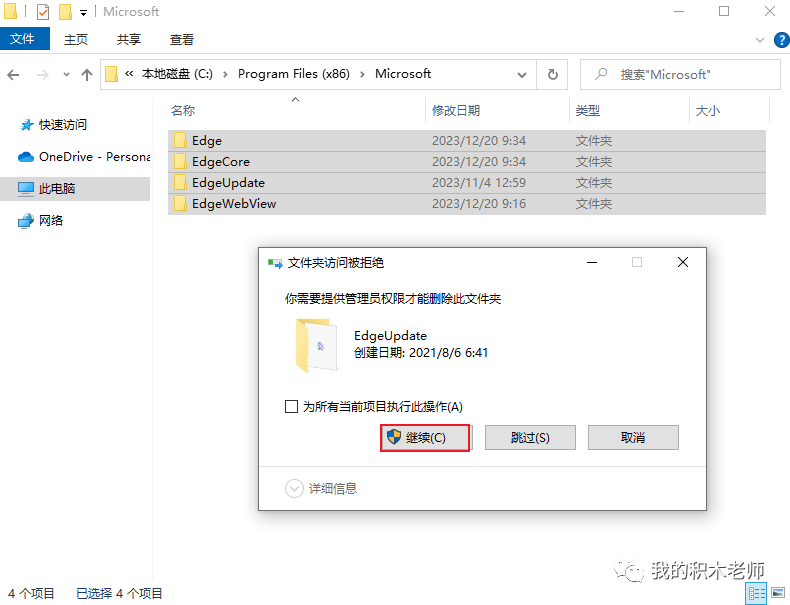
Task: Select the EdgeWebView folder row
Action: (x=467, y=204)
